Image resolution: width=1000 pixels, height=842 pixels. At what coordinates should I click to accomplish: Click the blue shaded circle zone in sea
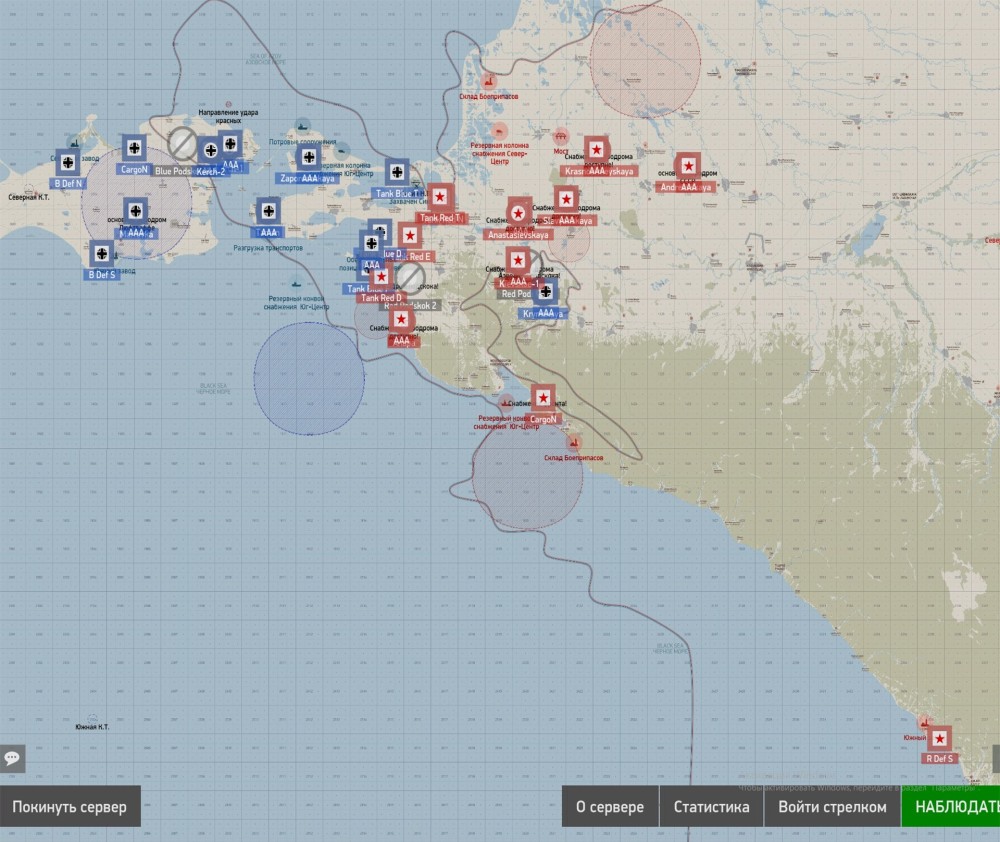click(x=309, y=379)
